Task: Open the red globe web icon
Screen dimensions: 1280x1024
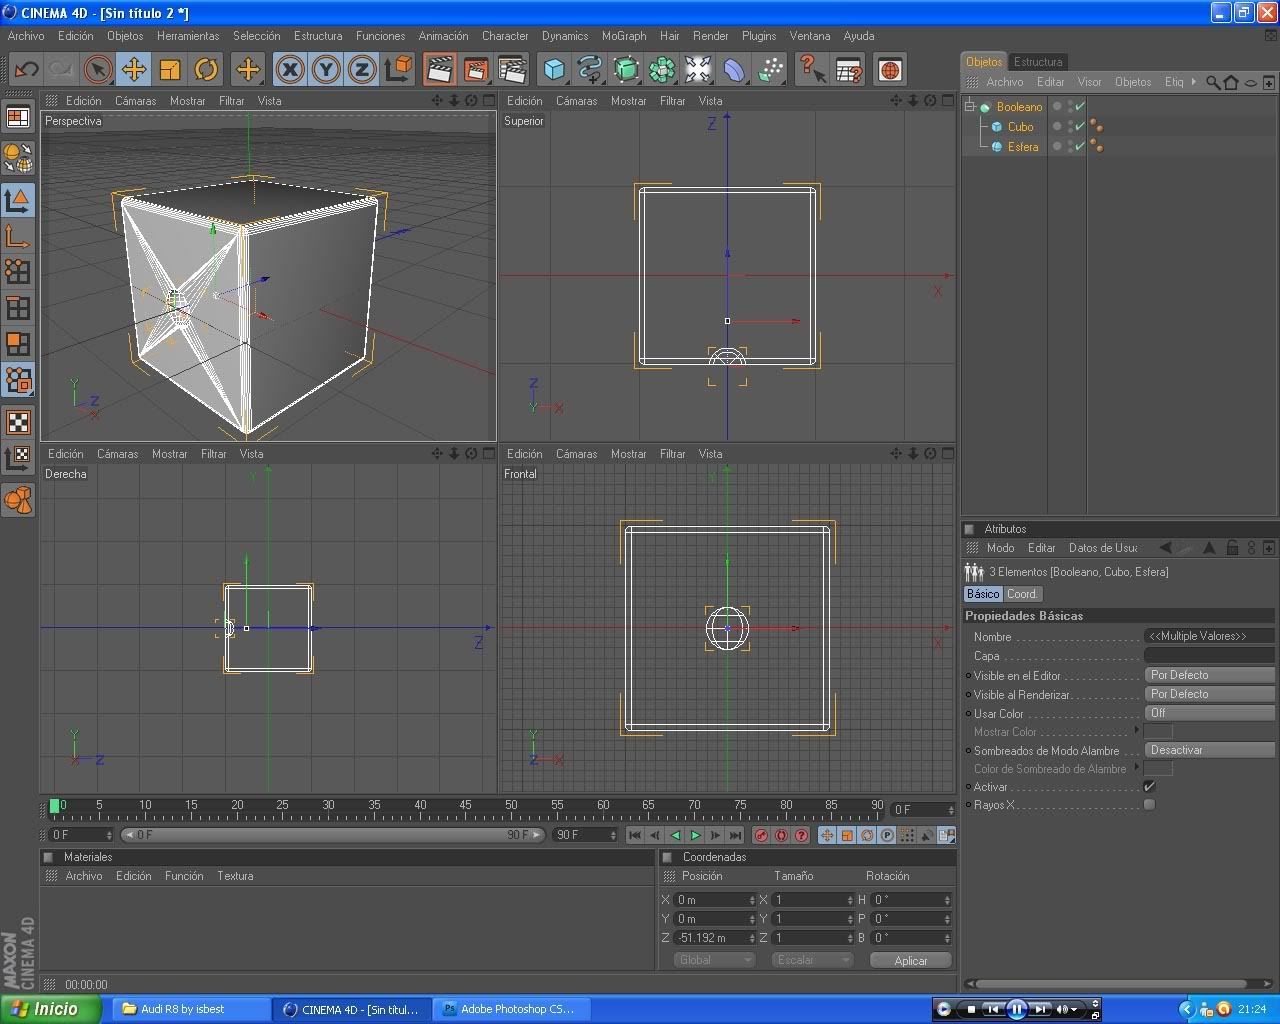Action: [x=890, y=69]
